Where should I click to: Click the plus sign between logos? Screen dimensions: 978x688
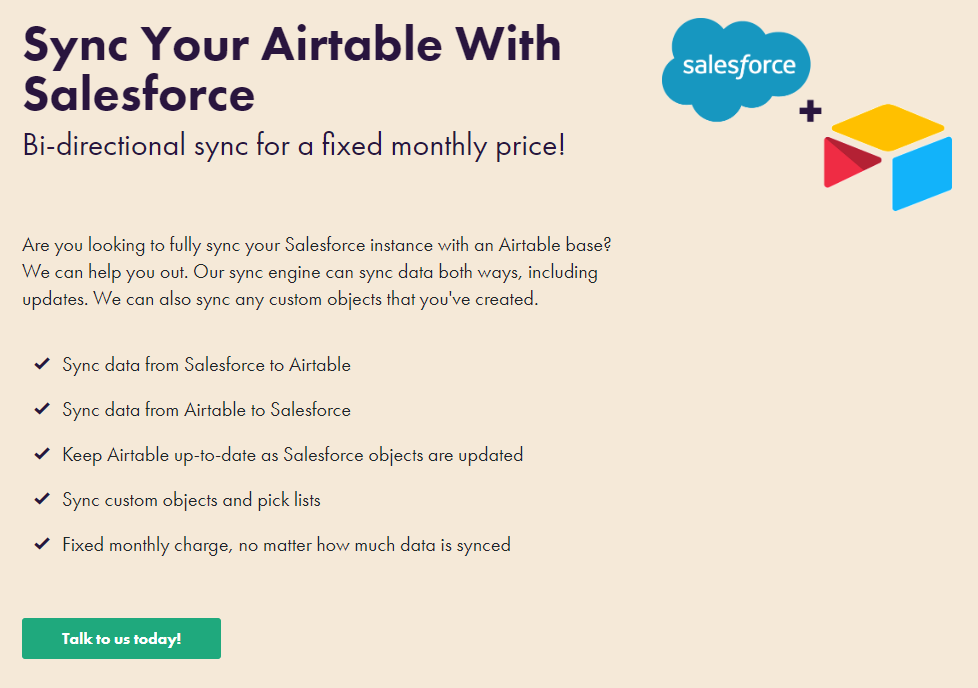pyautogui.click(x=810, y=112)
